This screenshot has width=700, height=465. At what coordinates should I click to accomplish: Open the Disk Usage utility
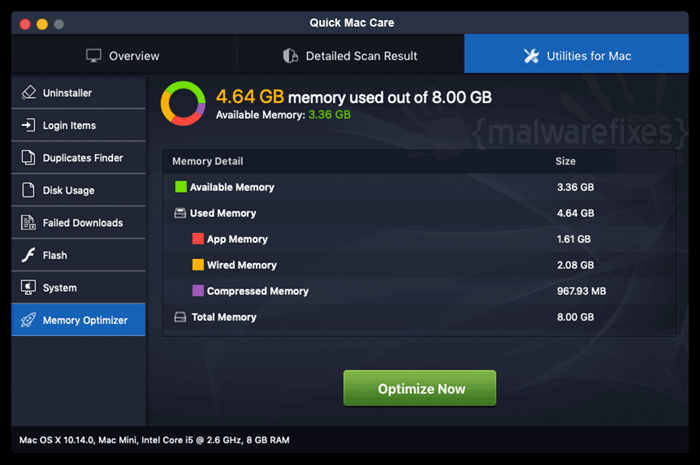point(79,190)
